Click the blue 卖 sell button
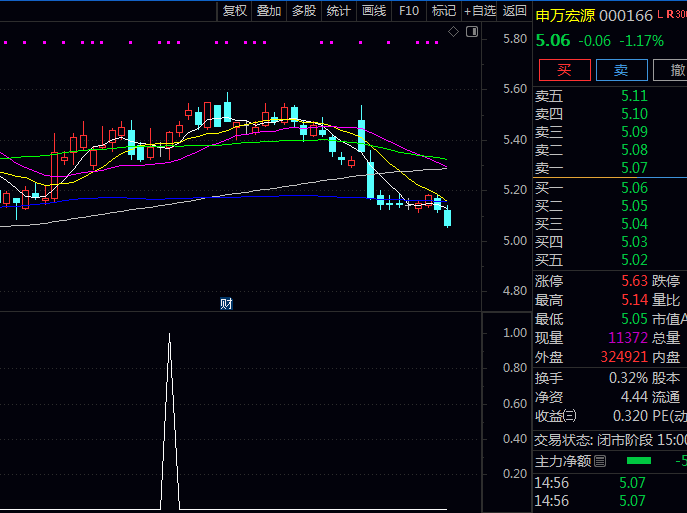Image resolution: width=687 pixels, height=513 pixels. click(x=622, y=70)
